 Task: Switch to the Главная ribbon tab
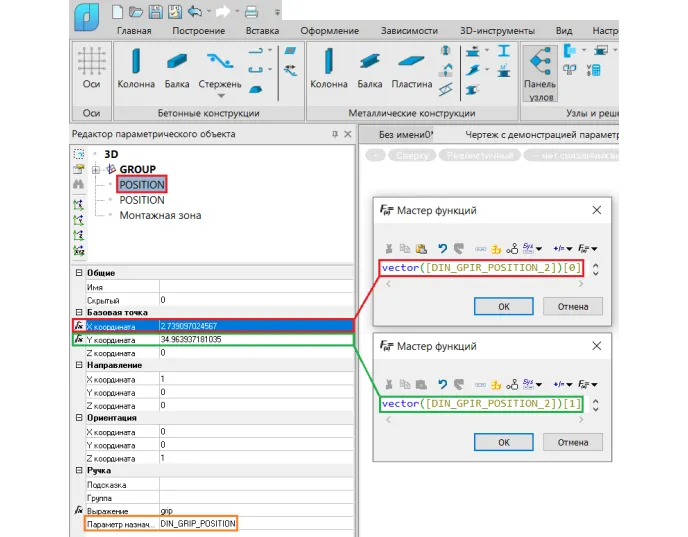pyautogui.click(x=134, y=31)
